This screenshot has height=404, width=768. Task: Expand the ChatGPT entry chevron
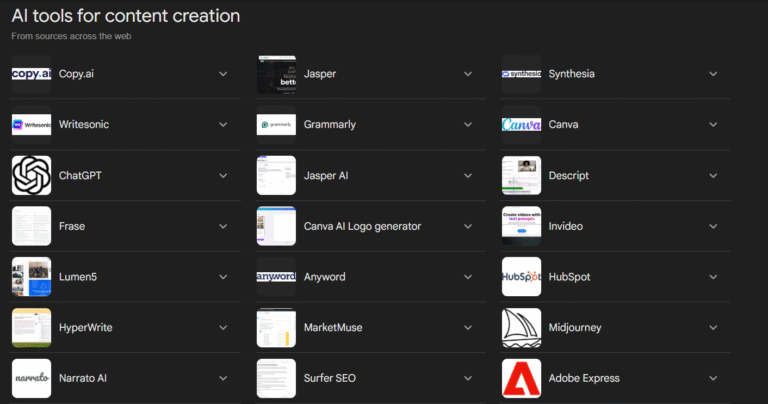pos(223,176)
